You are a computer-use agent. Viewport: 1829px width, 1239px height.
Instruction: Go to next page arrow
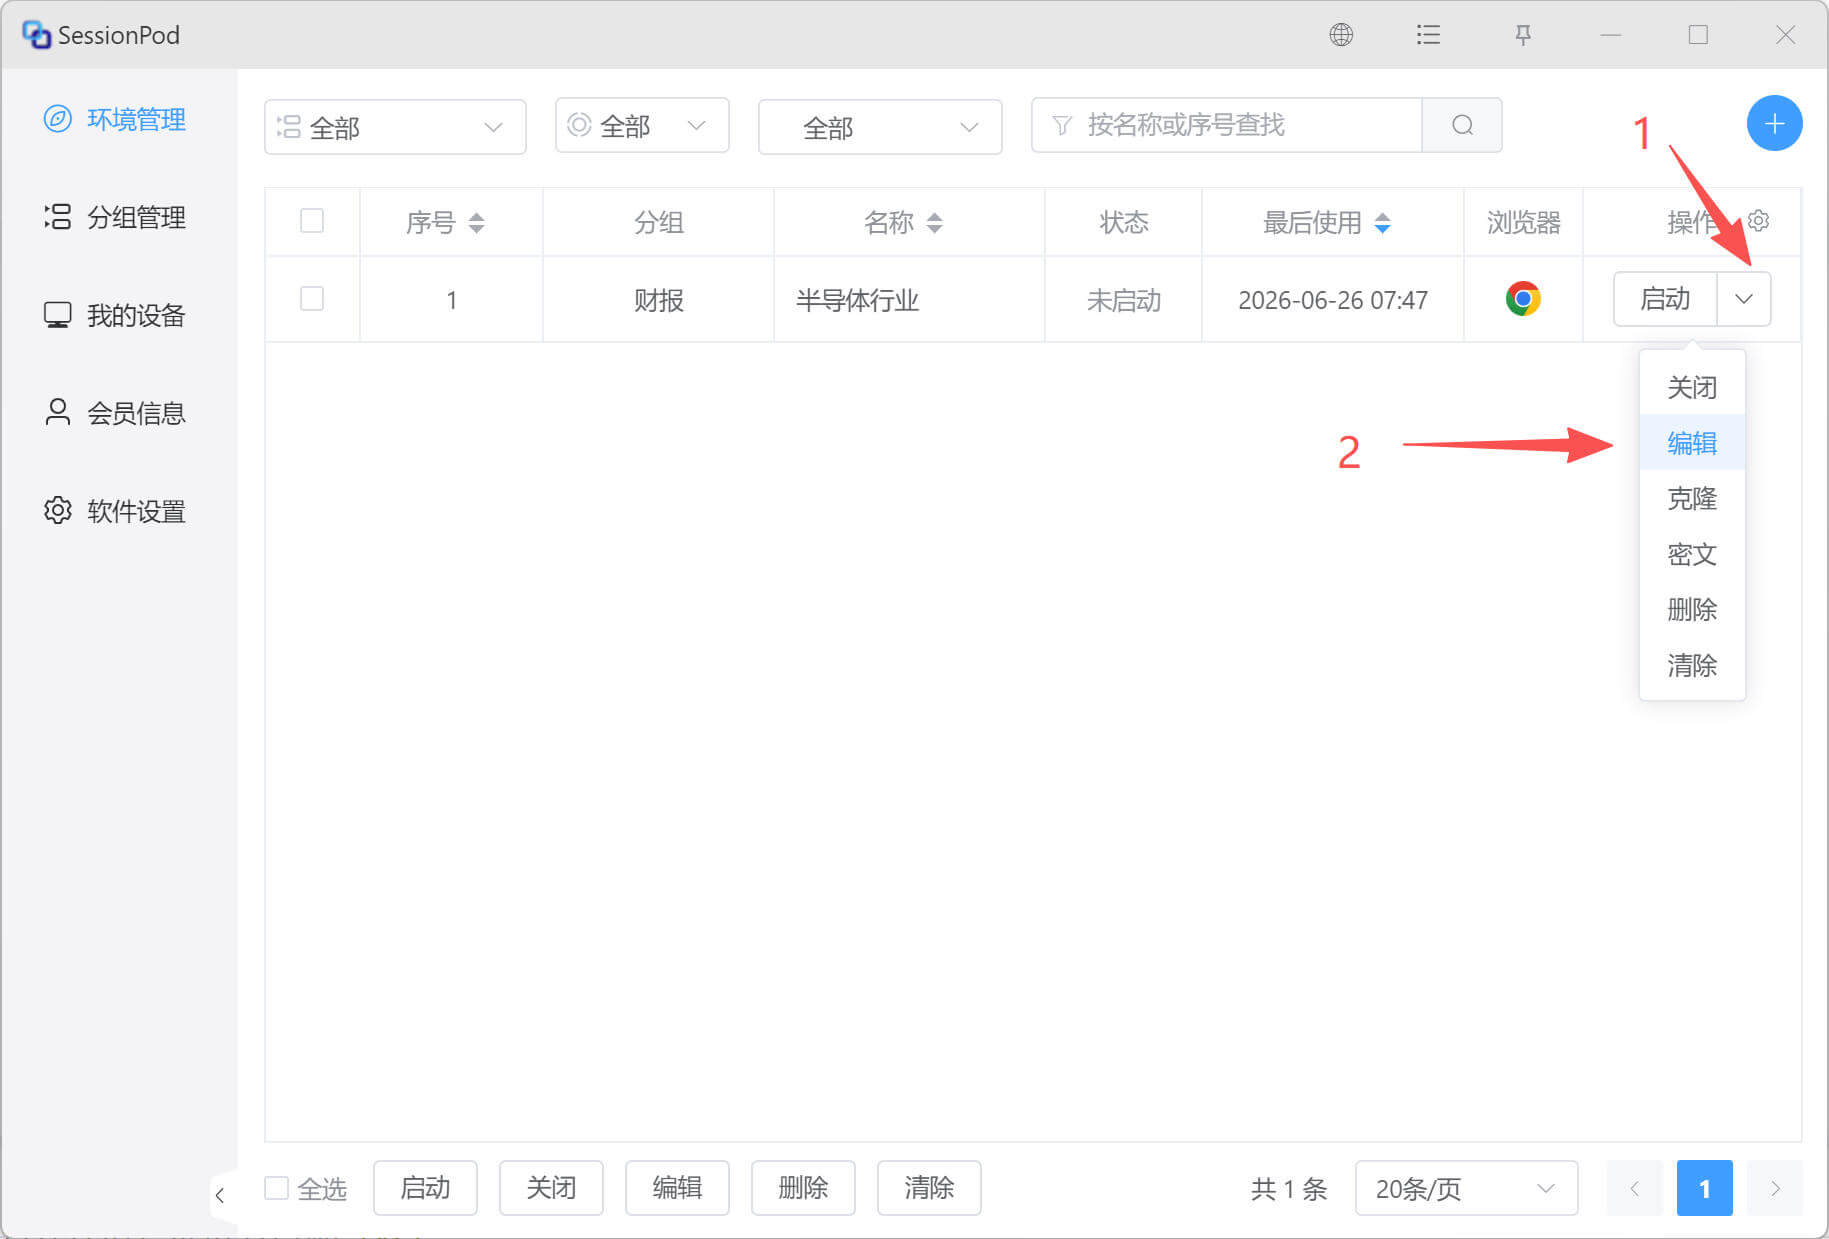click(x=1775, y=1188)
